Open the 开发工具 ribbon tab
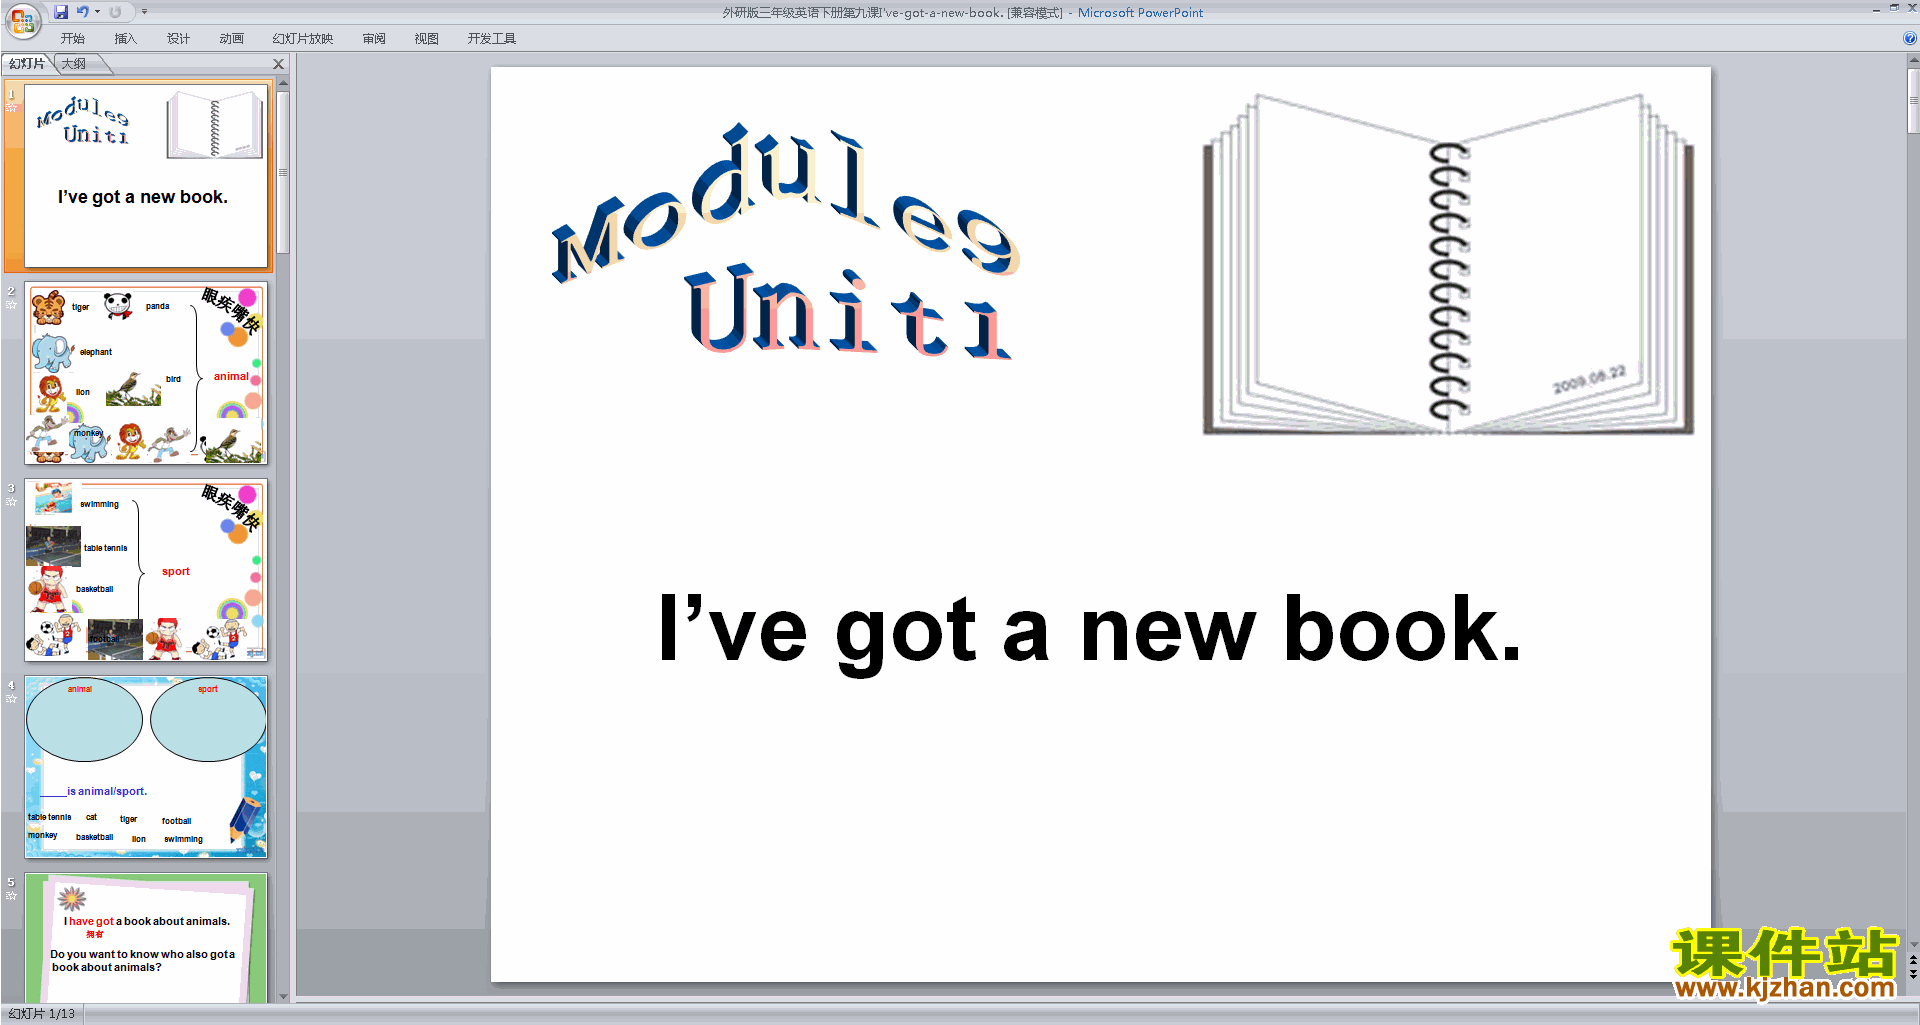The height and width of the screenshot is (1025, 1920). [x=491, y=39]
